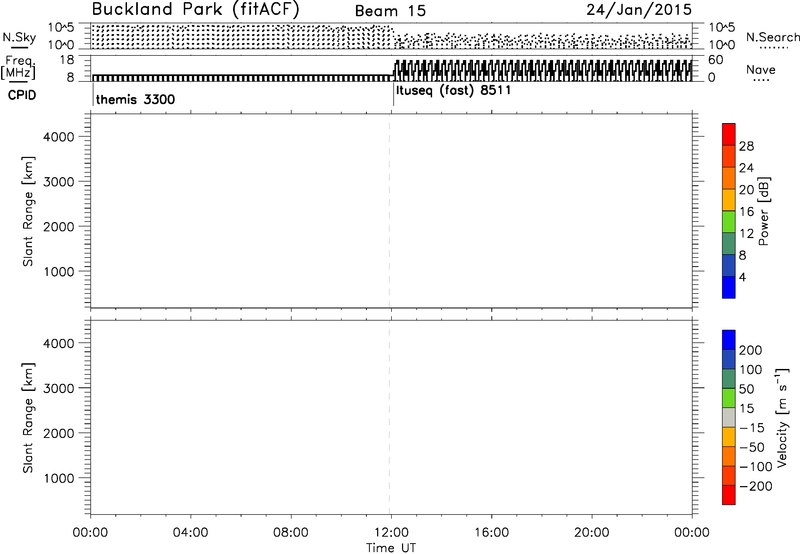The image size is (800, 554).
Task: Click the upper panel 'Slant Range [km]' label
Action: coord(28,211)
